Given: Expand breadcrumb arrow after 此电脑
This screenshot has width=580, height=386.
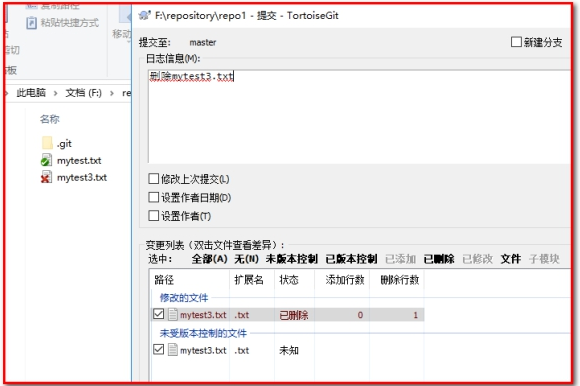Looking at the screenshot, I should point(55,93).
